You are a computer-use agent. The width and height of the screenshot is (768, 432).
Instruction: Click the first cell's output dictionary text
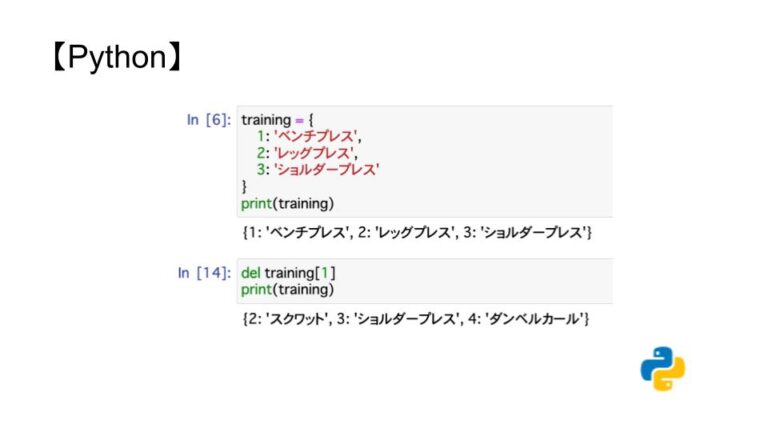click(x=417, y=232)
